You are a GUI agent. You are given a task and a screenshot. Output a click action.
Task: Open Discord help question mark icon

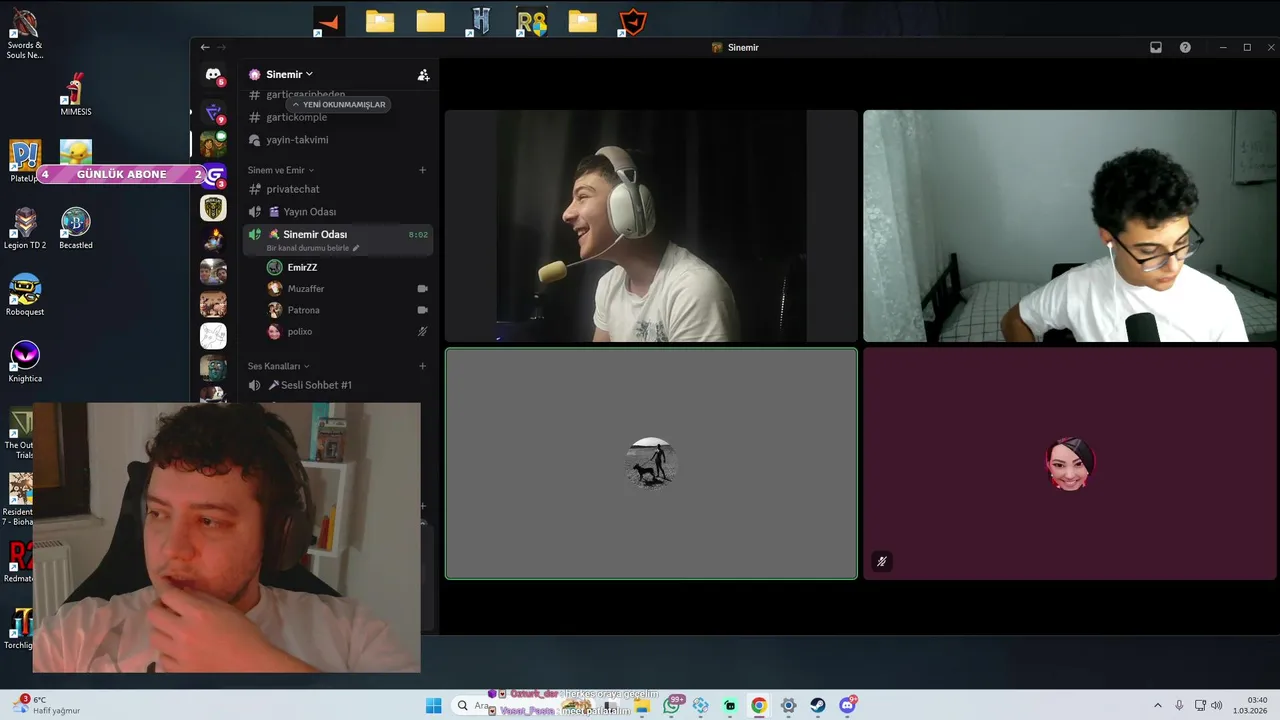tap(1185, 47)
